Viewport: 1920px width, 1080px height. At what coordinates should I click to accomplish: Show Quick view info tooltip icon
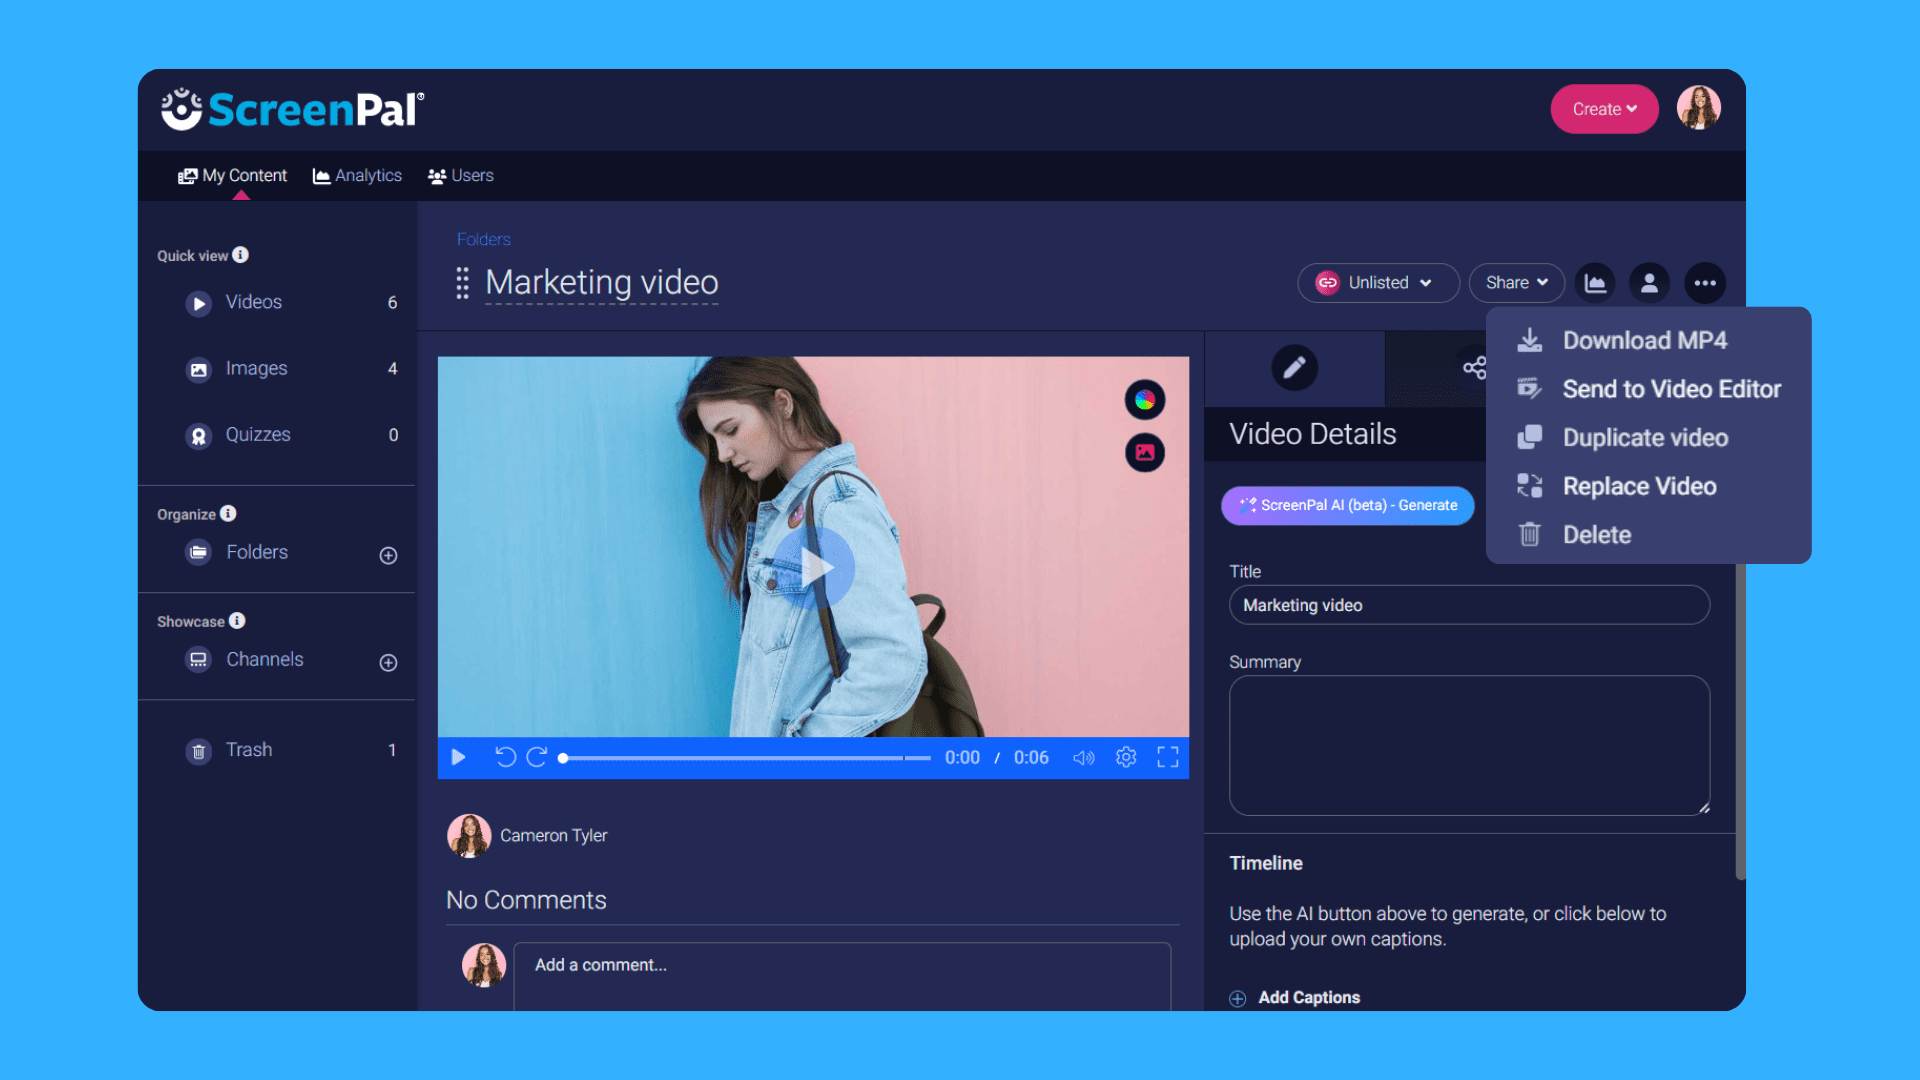tap(241, 255)
